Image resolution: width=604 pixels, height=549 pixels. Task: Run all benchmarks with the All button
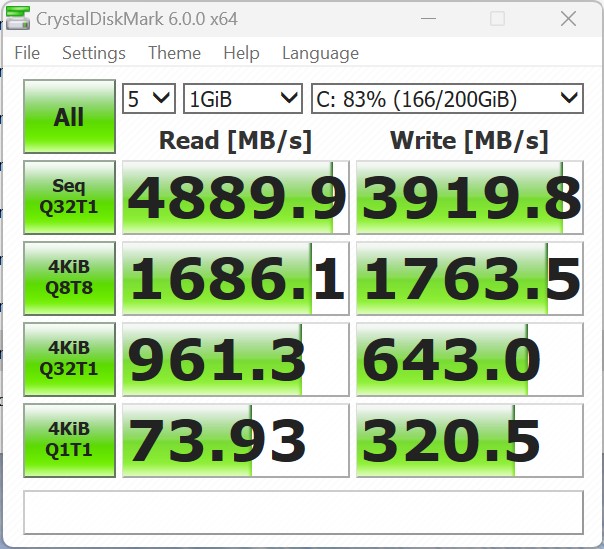pos(69,117)
